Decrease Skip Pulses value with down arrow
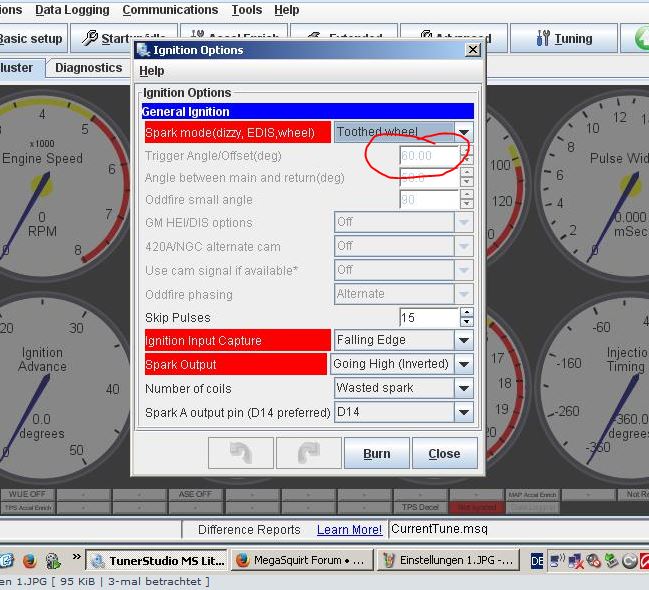649x590 pixels. [466, 322]
